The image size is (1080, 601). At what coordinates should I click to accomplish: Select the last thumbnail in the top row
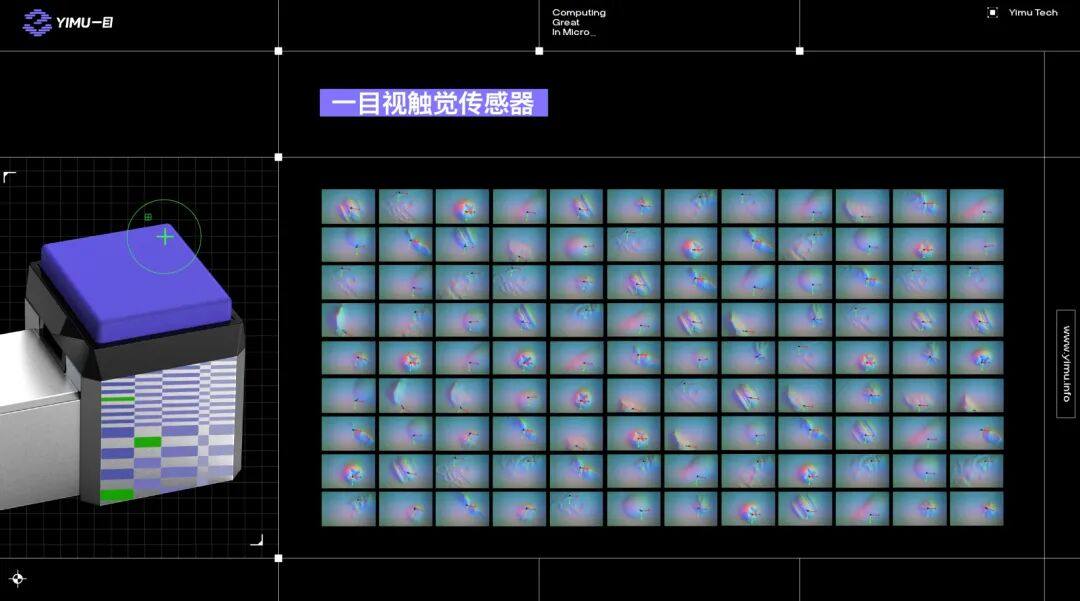(976, 206)
